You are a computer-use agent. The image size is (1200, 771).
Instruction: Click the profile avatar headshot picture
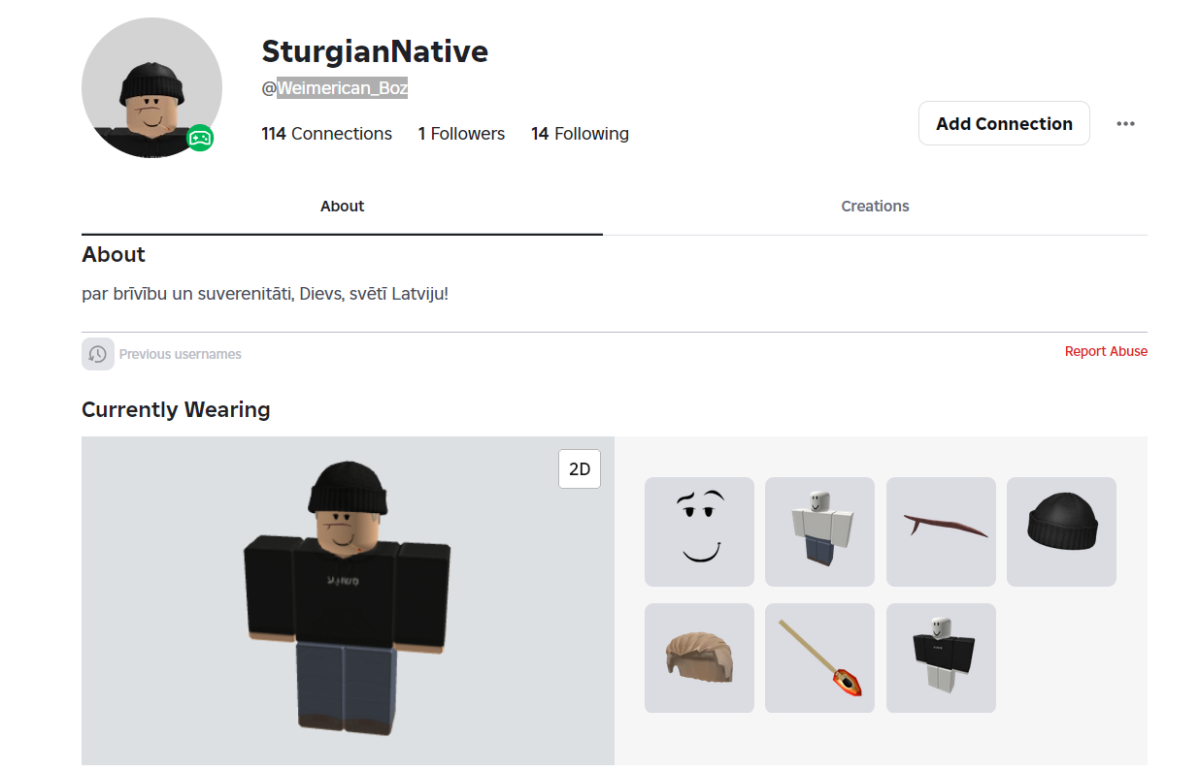(x=152, y=87)
